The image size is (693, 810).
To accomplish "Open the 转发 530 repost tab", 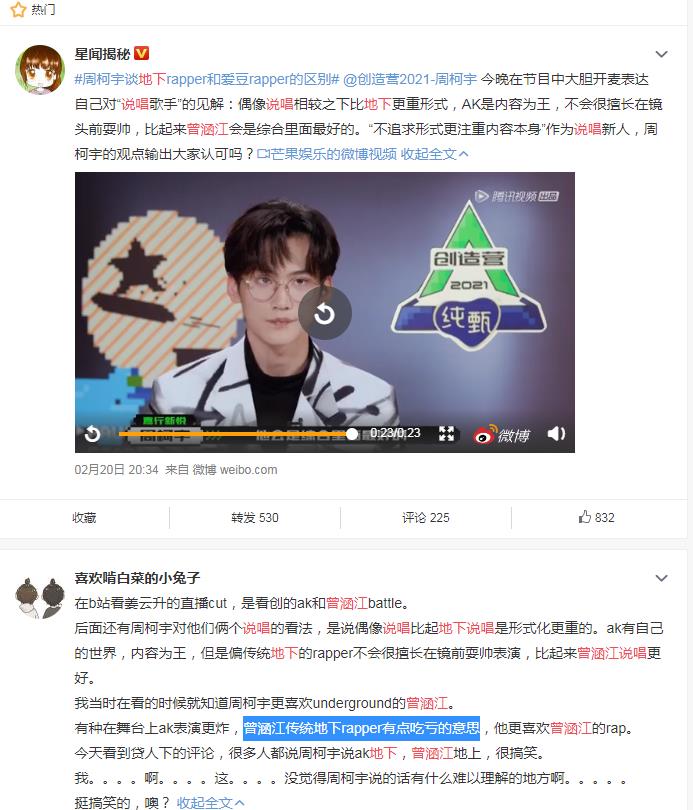I will [x=255, y=518].
